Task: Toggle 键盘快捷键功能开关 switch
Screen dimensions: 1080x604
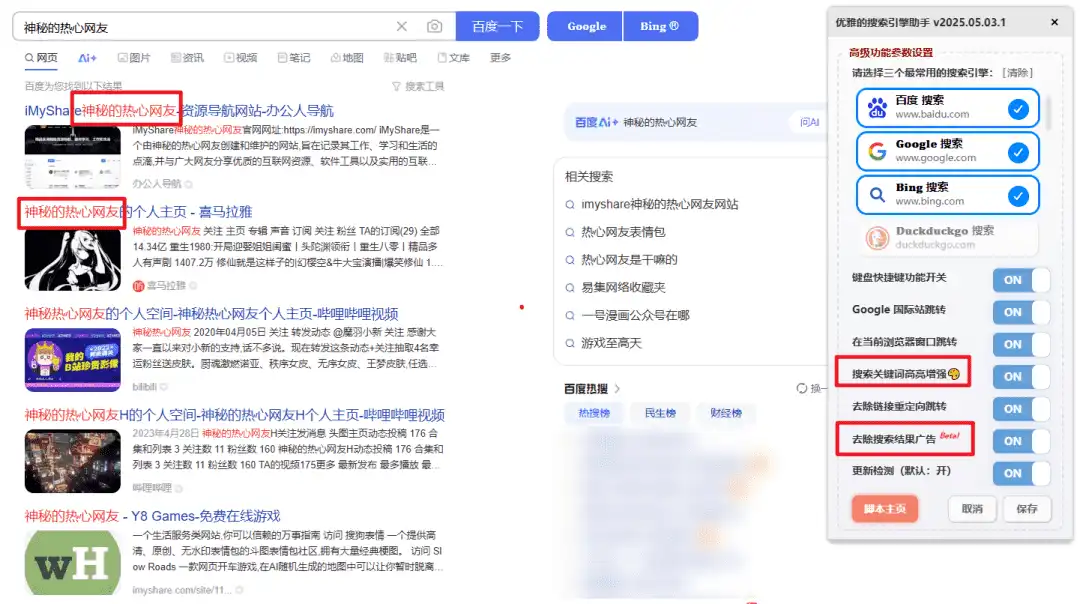Action: point(1021,280)
